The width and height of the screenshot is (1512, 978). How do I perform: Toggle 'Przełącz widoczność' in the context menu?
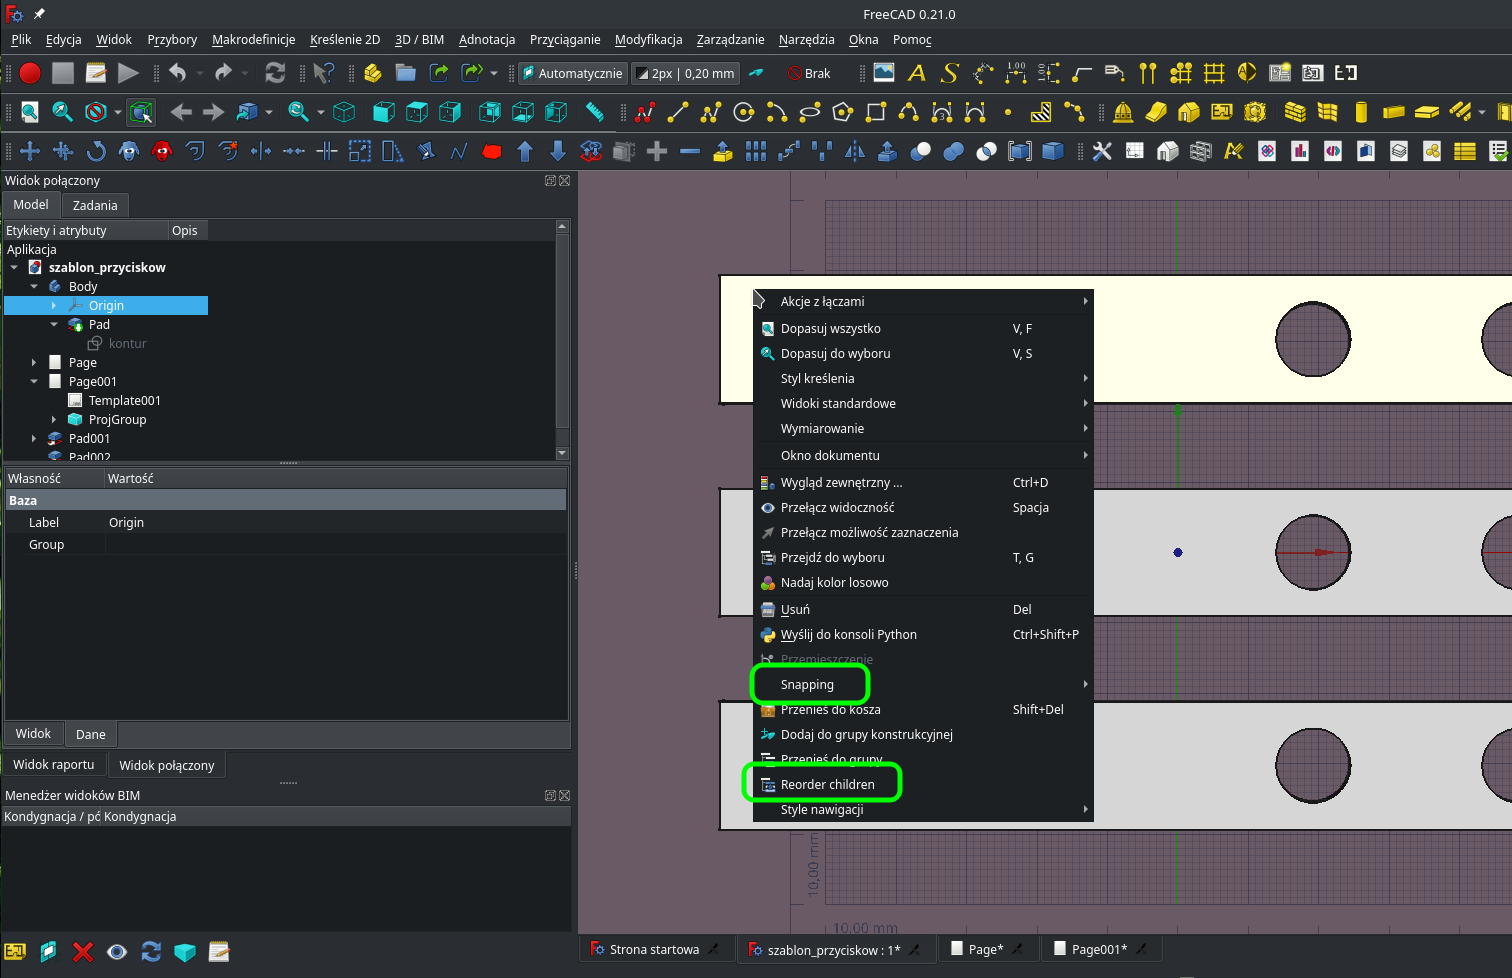tap(840, 507)
